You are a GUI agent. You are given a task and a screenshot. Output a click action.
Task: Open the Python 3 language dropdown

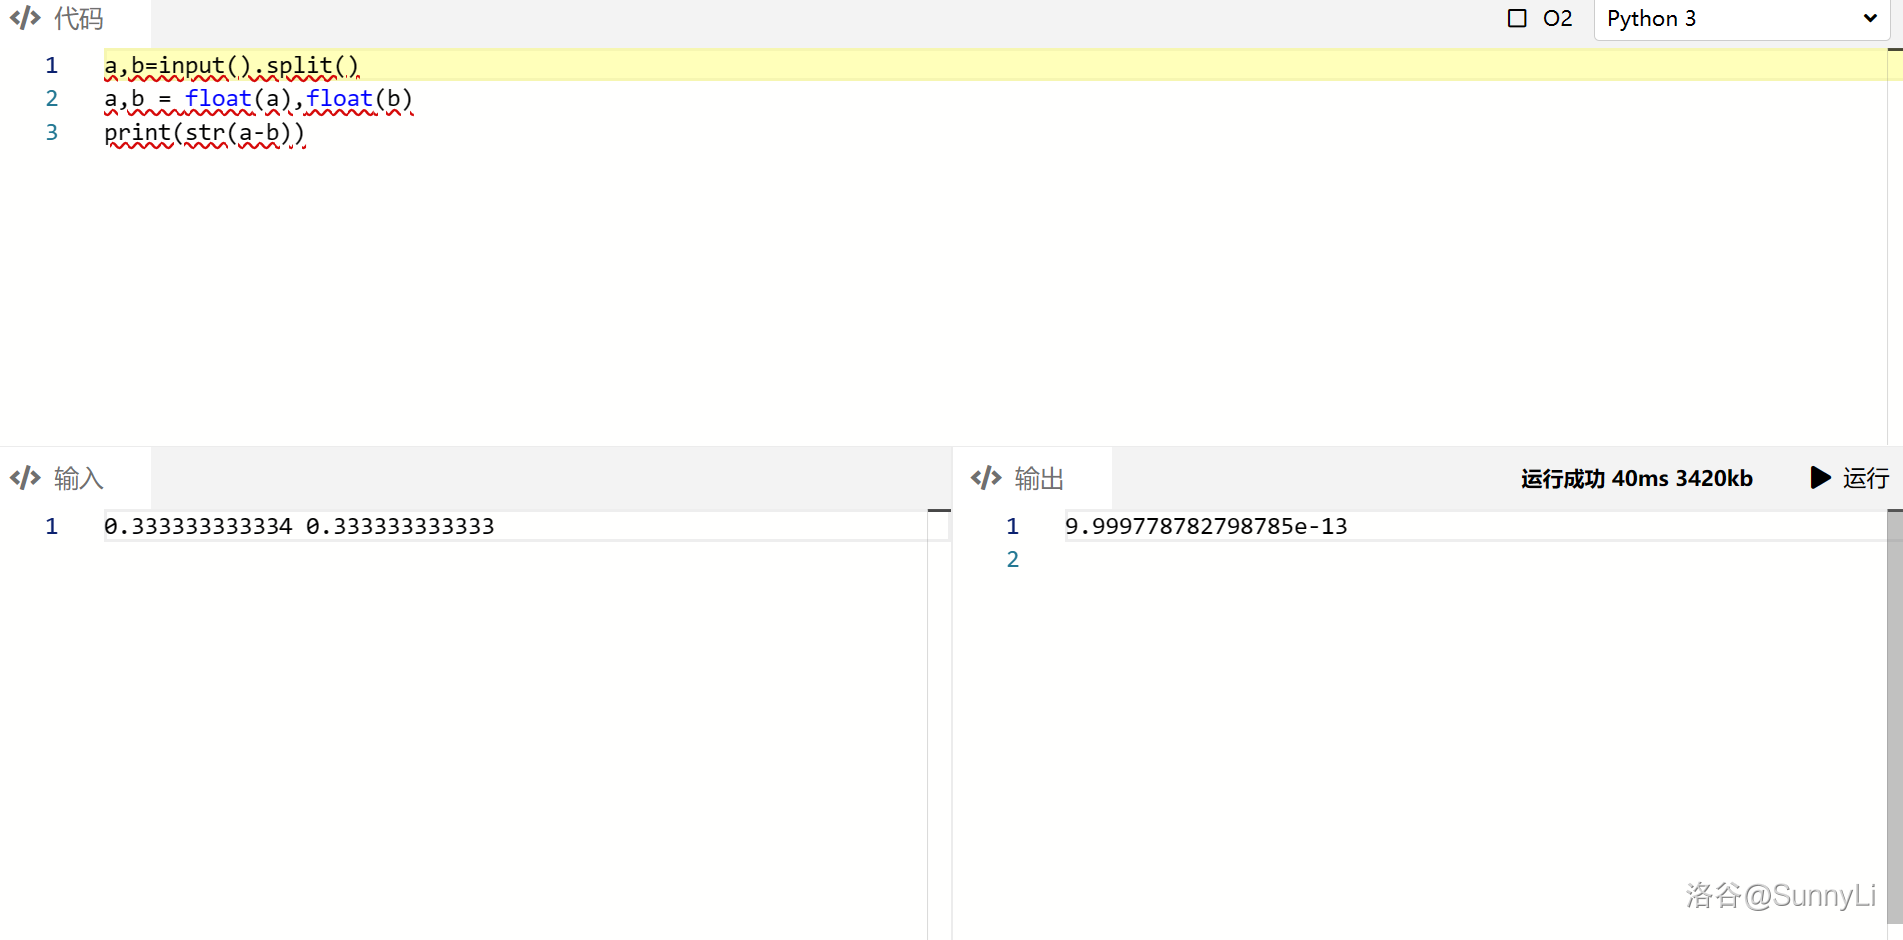[1741, 19]
